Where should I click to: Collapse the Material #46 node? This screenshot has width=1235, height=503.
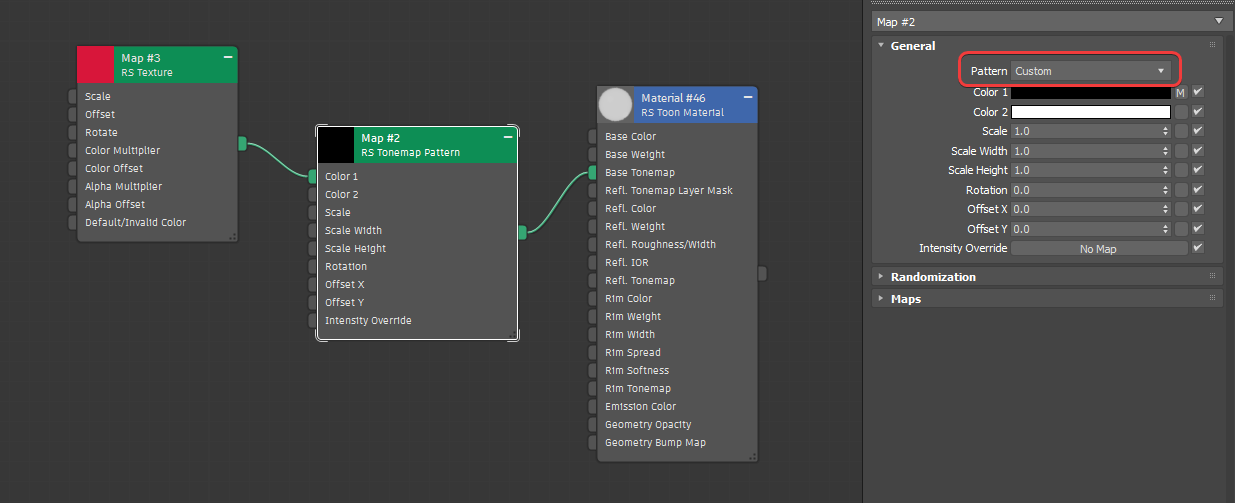pyautogui.click(x=748, y=97)
